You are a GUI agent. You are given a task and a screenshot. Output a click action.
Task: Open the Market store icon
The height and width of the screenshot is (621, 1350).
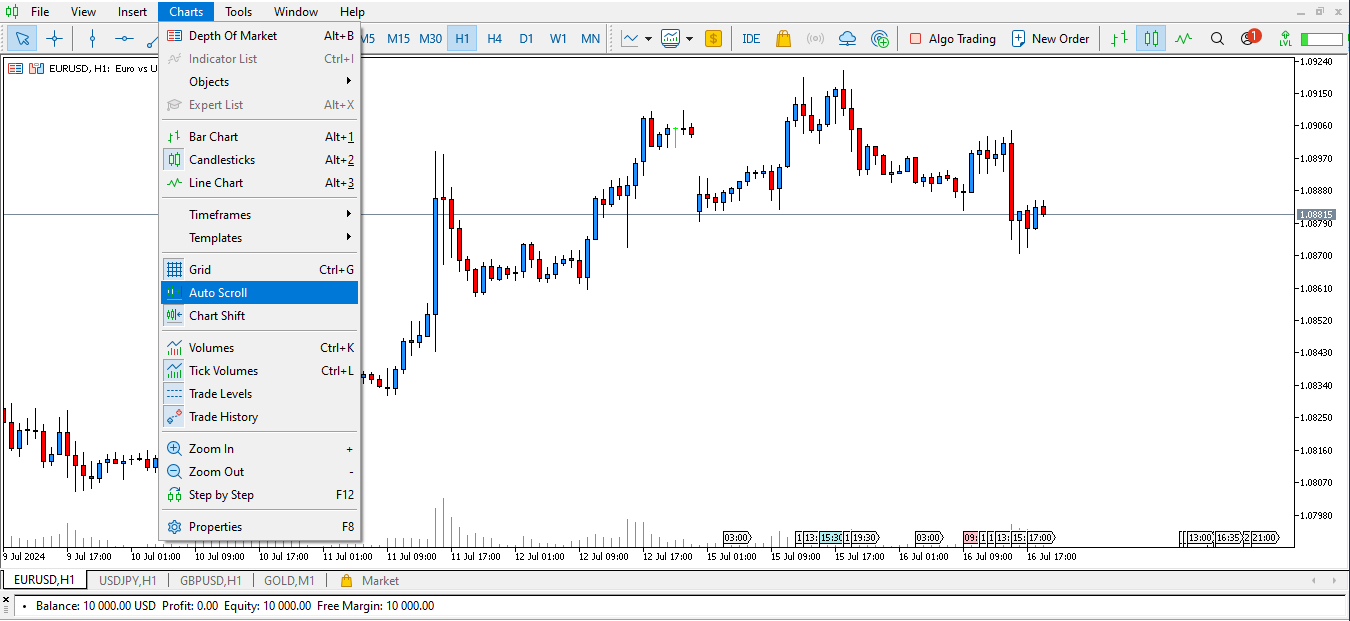[x=783, y=38]
